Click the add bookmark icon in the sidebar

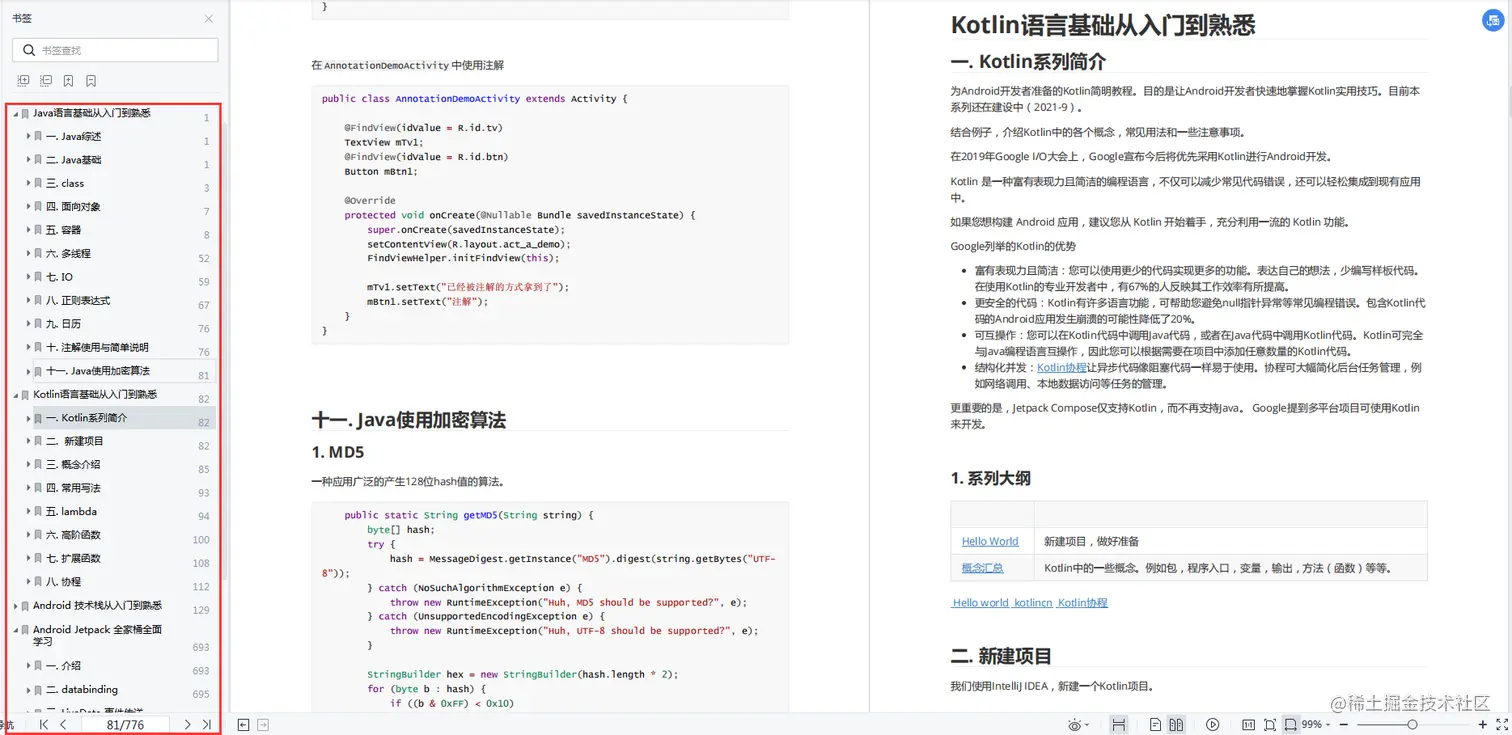click(x=68, y=81)
